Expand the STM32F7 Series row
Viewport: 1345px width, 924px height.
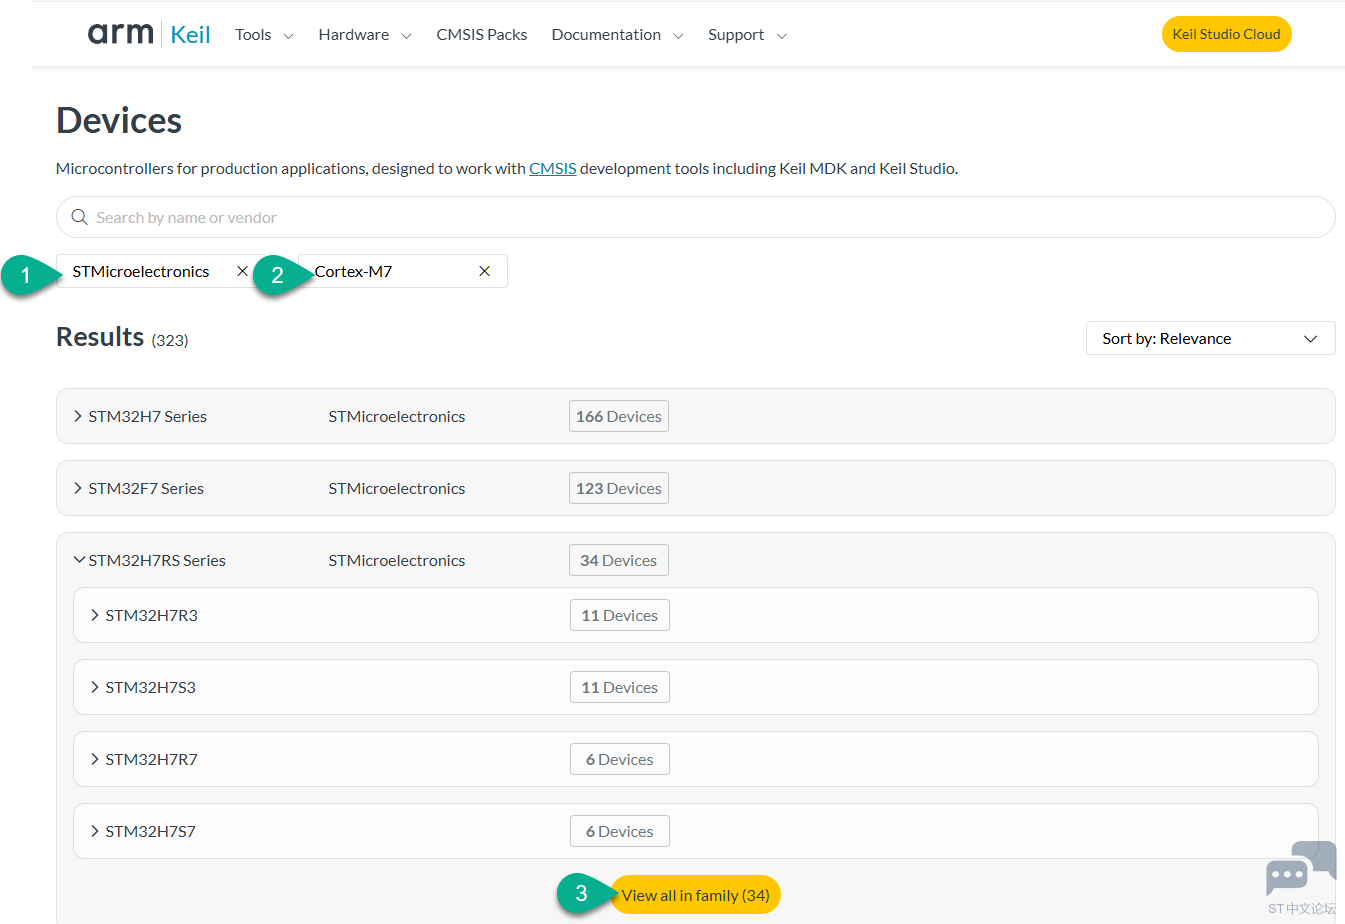click(x=78, y=488)
